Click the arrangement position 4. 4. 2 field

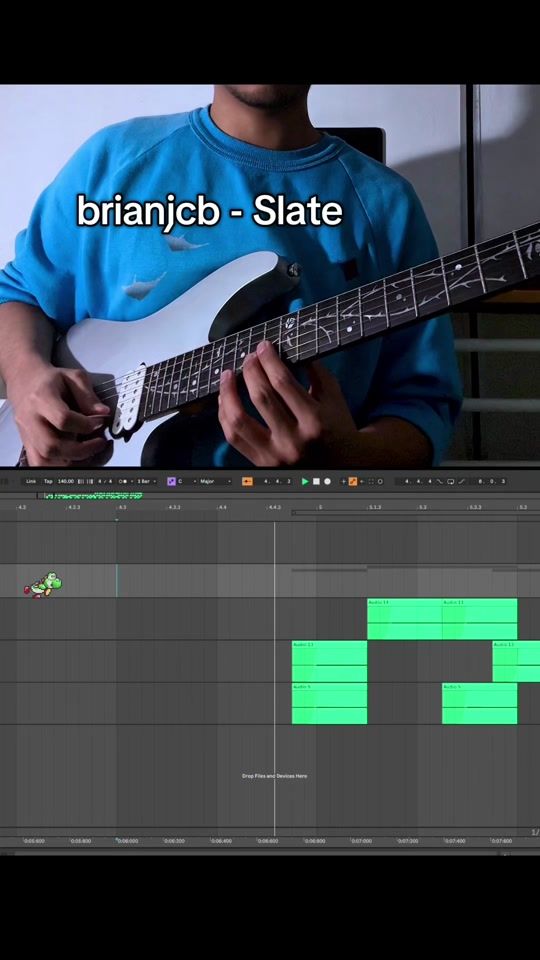click(277, 481)
